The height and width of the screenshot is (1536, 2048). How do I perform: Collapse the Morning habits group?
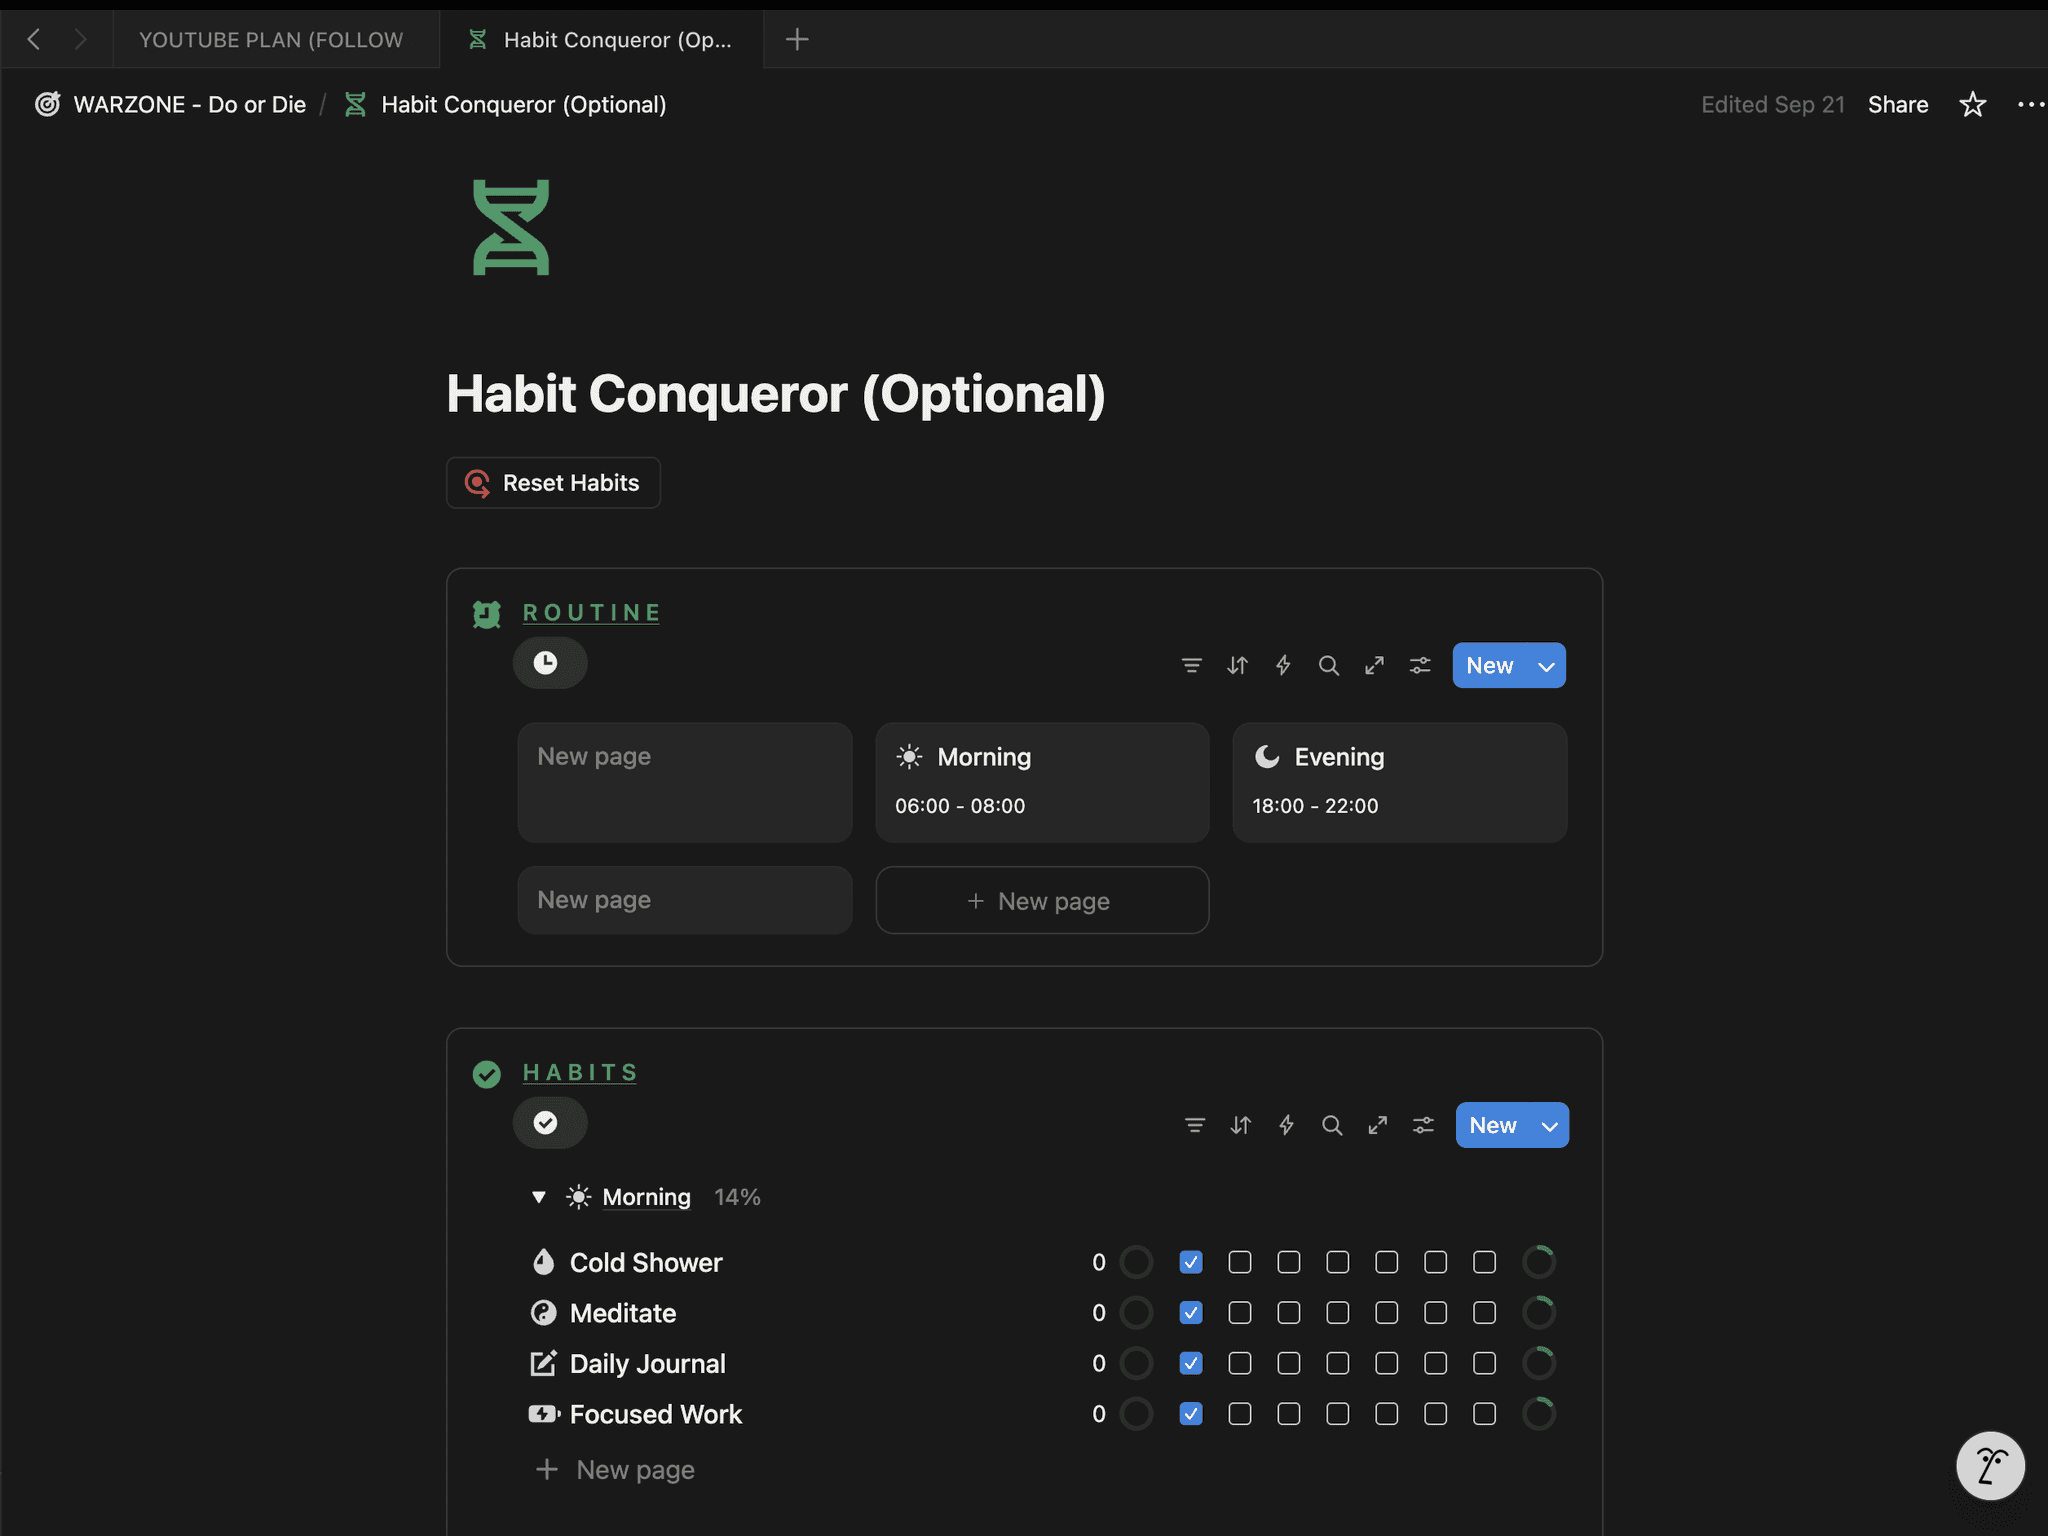(x=538, y=1197)
